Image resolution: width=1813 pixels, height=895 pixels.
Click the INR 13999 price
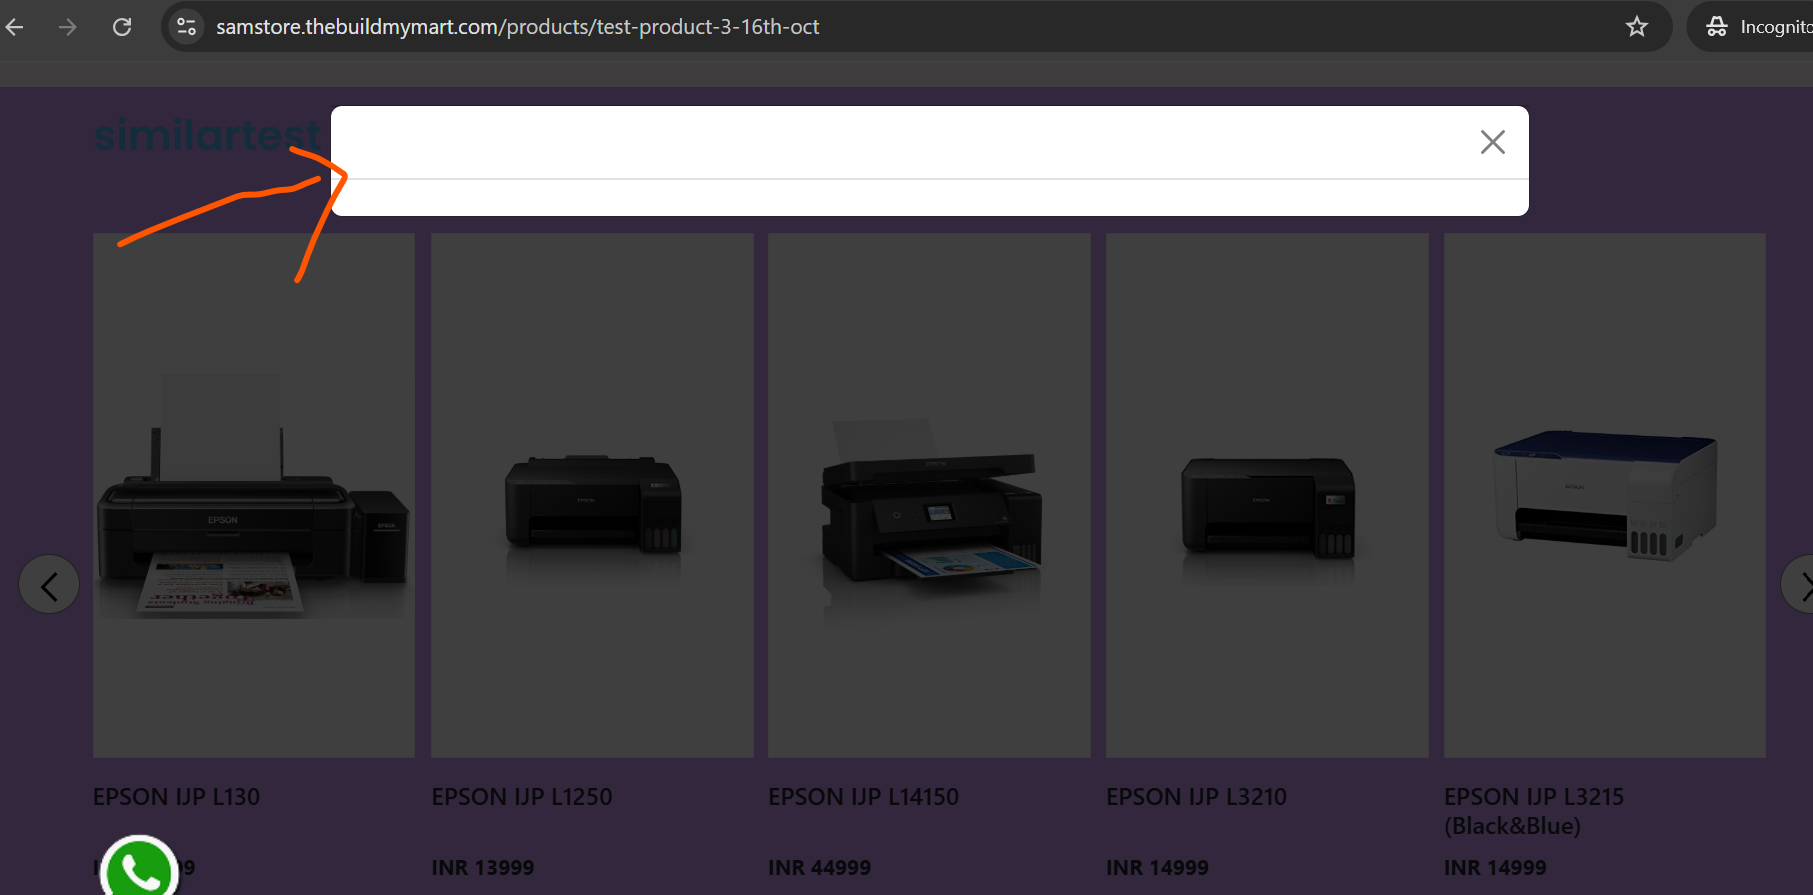483,868
